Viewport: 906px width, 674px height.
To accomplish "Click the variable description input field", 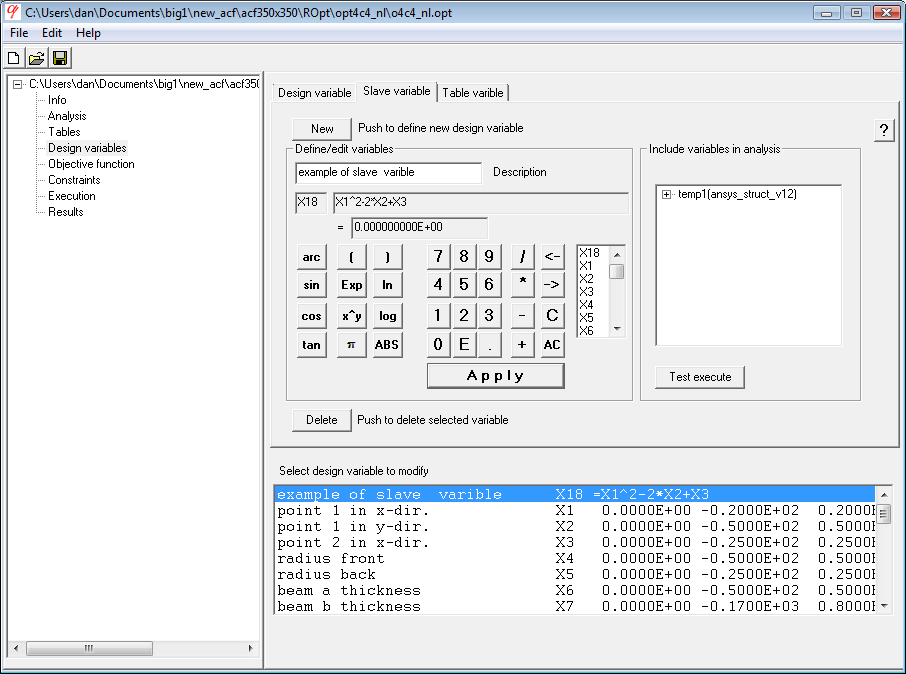I will (x=388, y=172).
